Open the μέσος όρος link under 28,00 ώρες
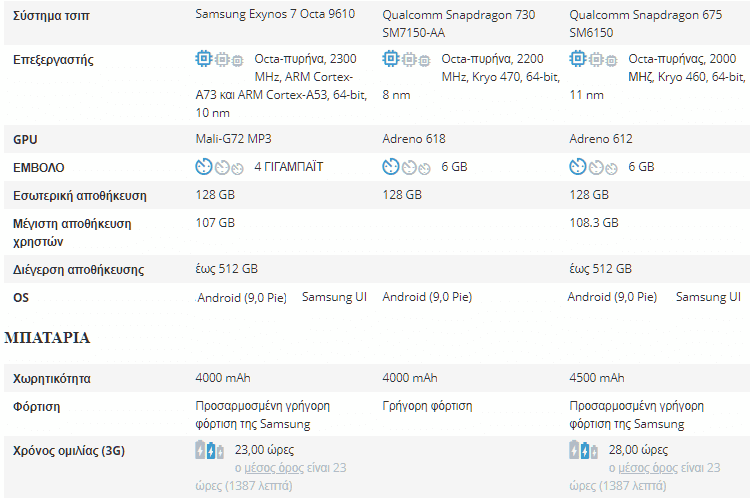750x498 pixels. tap(648, 468)
